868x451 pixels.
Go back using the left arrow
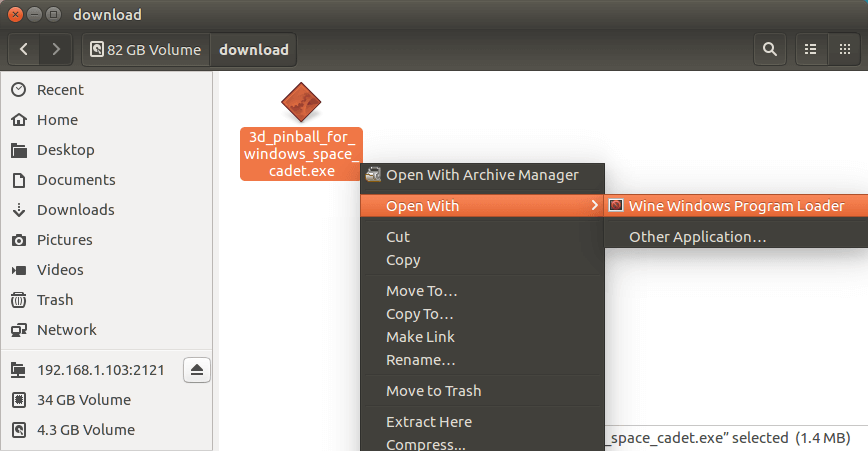[25, 49]
